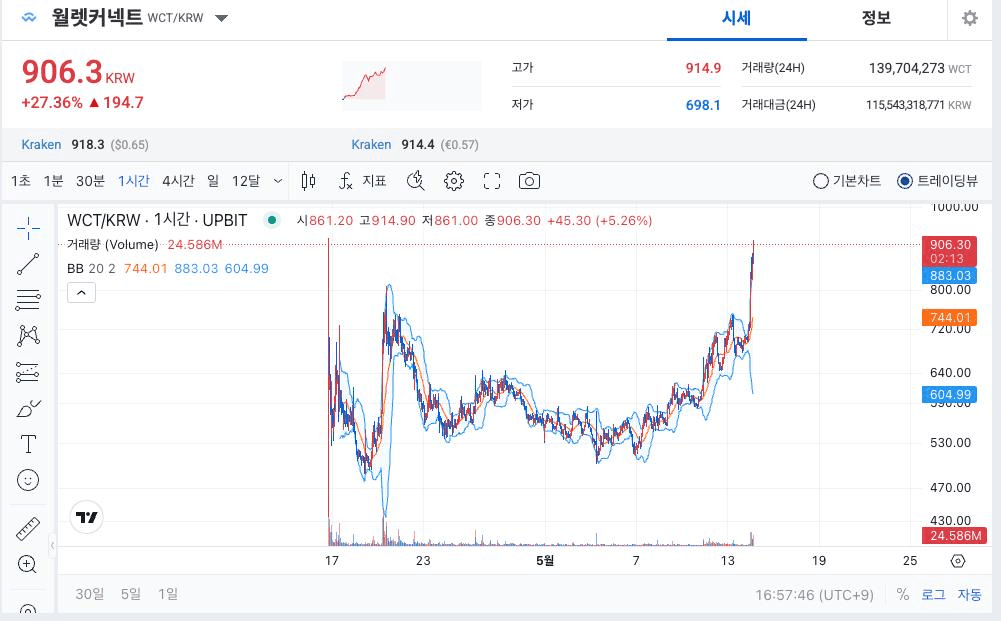The height and width of the screenshot is (621, 1001).
Task: Select the 1분 interval
Action: coord(53,181)
